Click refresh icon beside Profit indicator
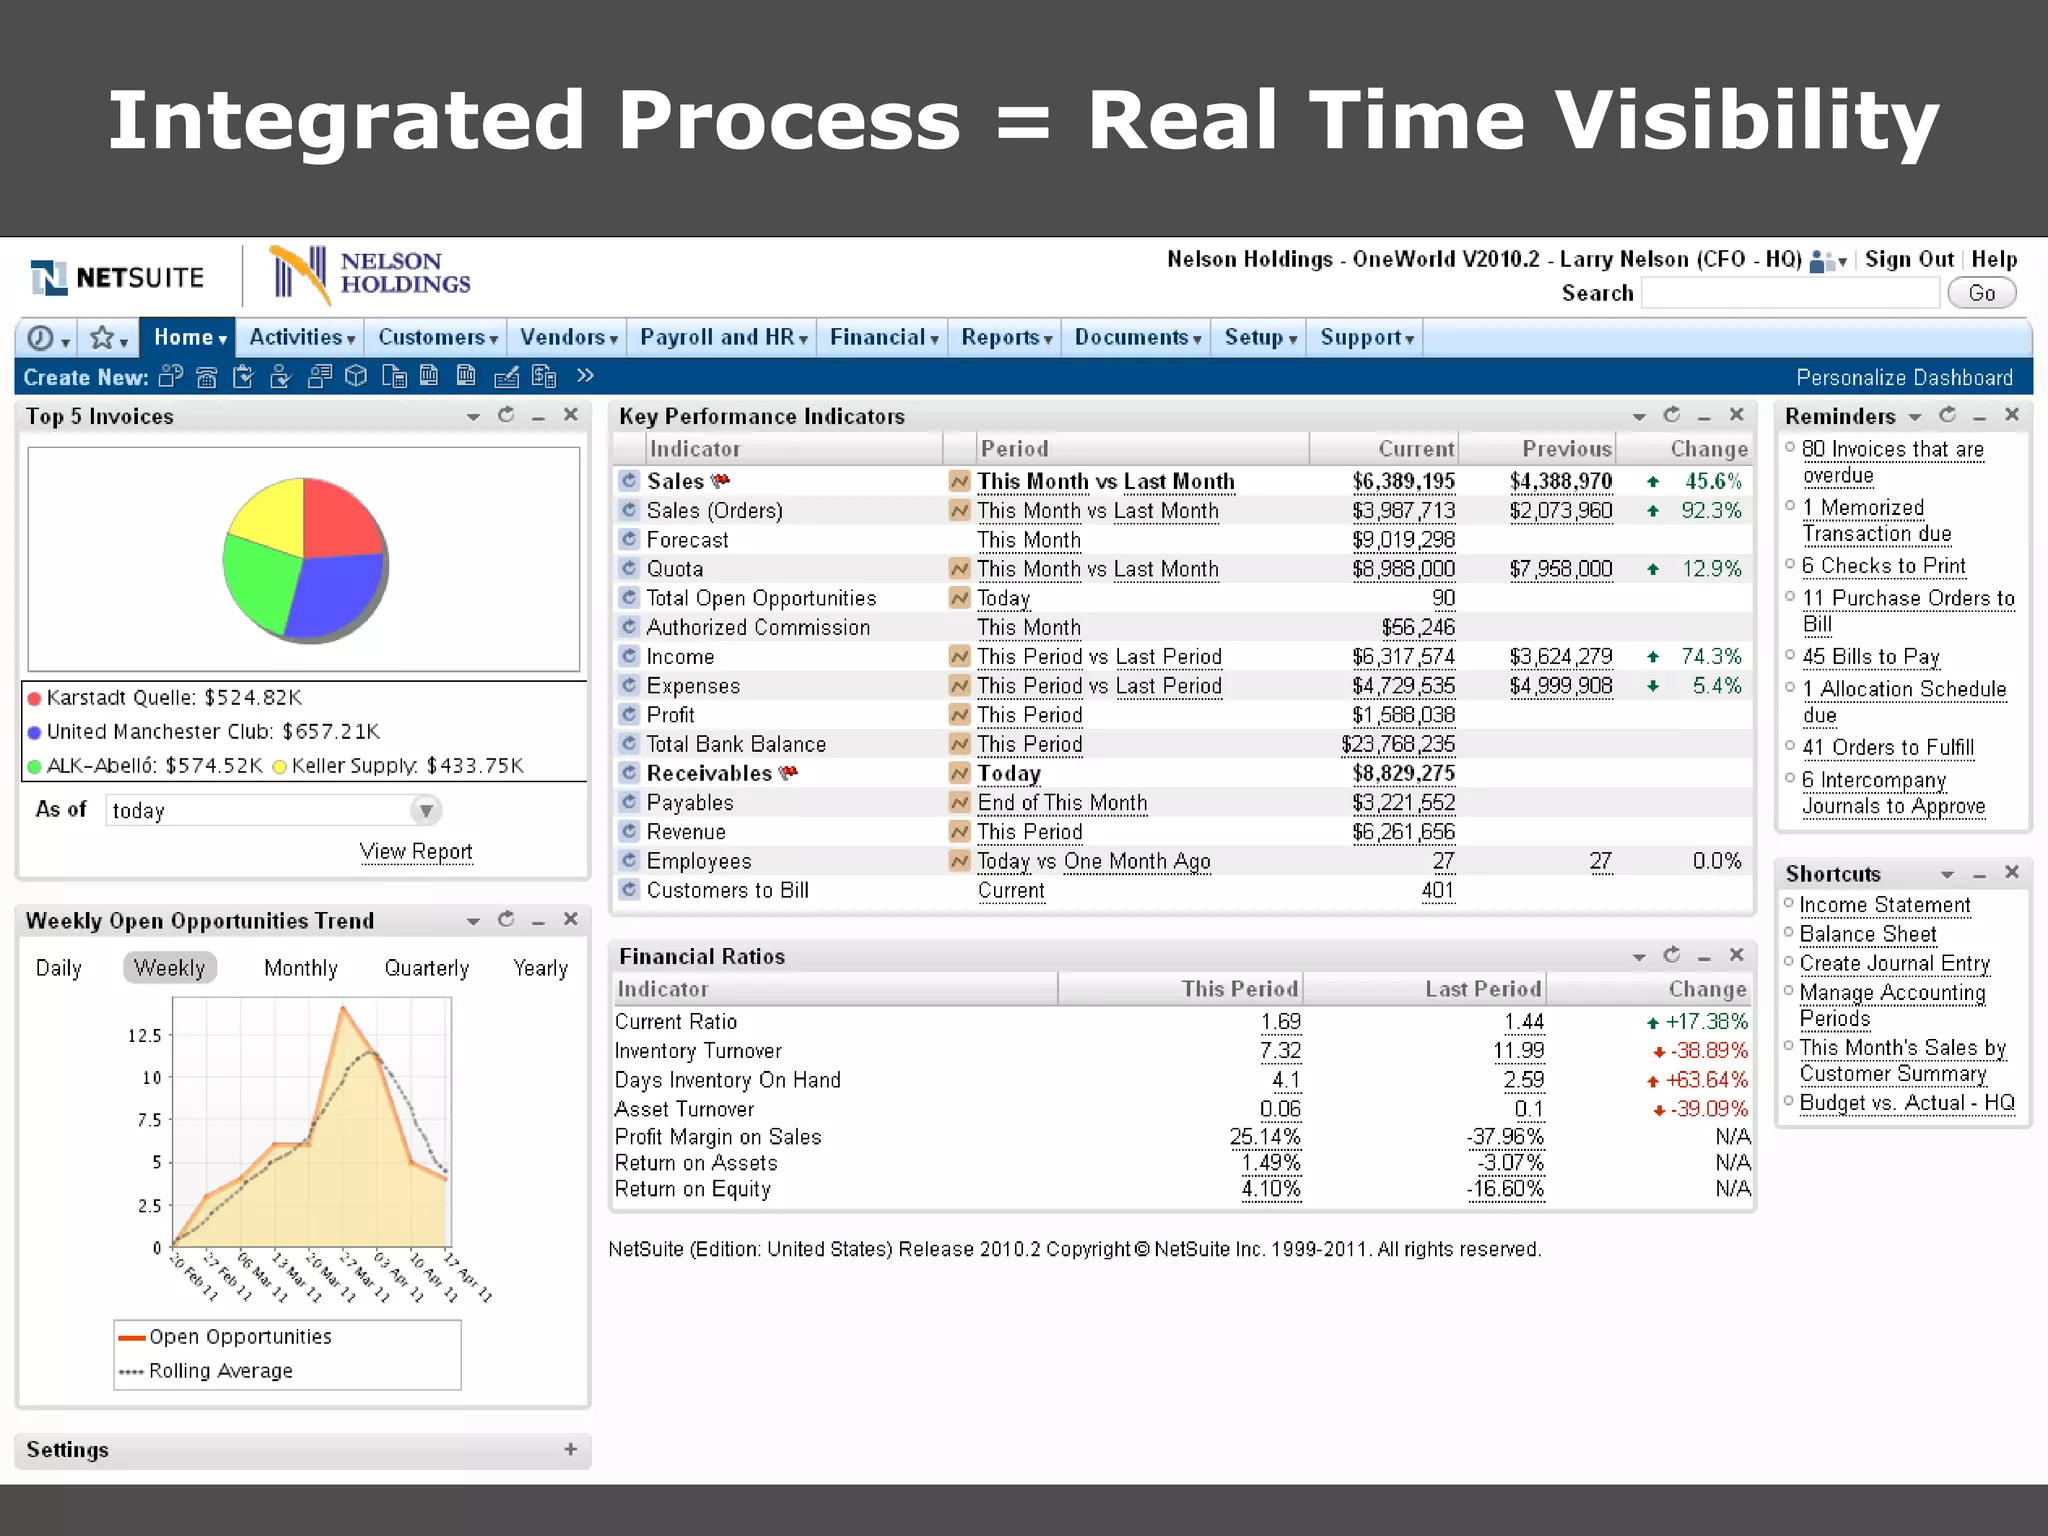 click(x=629, y=714)
